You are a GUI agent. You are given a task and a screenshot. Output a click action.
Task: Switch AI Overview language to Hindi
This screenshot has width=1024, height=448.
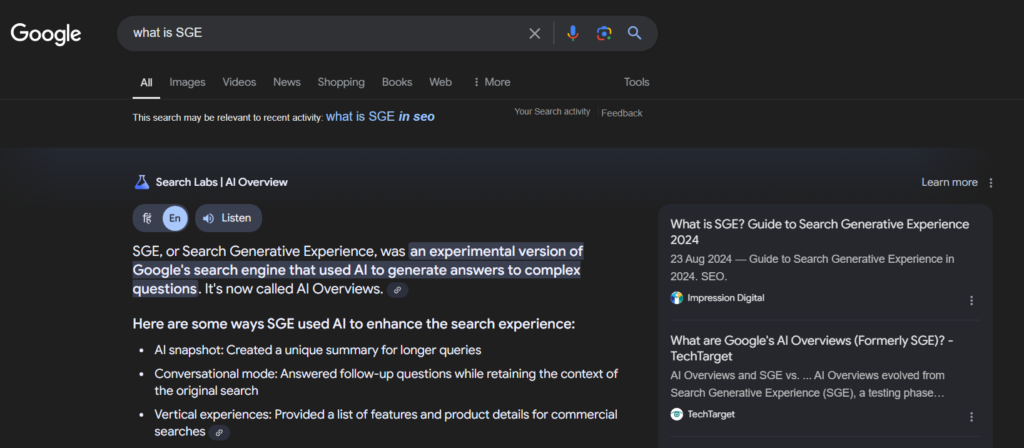point(147,218)
